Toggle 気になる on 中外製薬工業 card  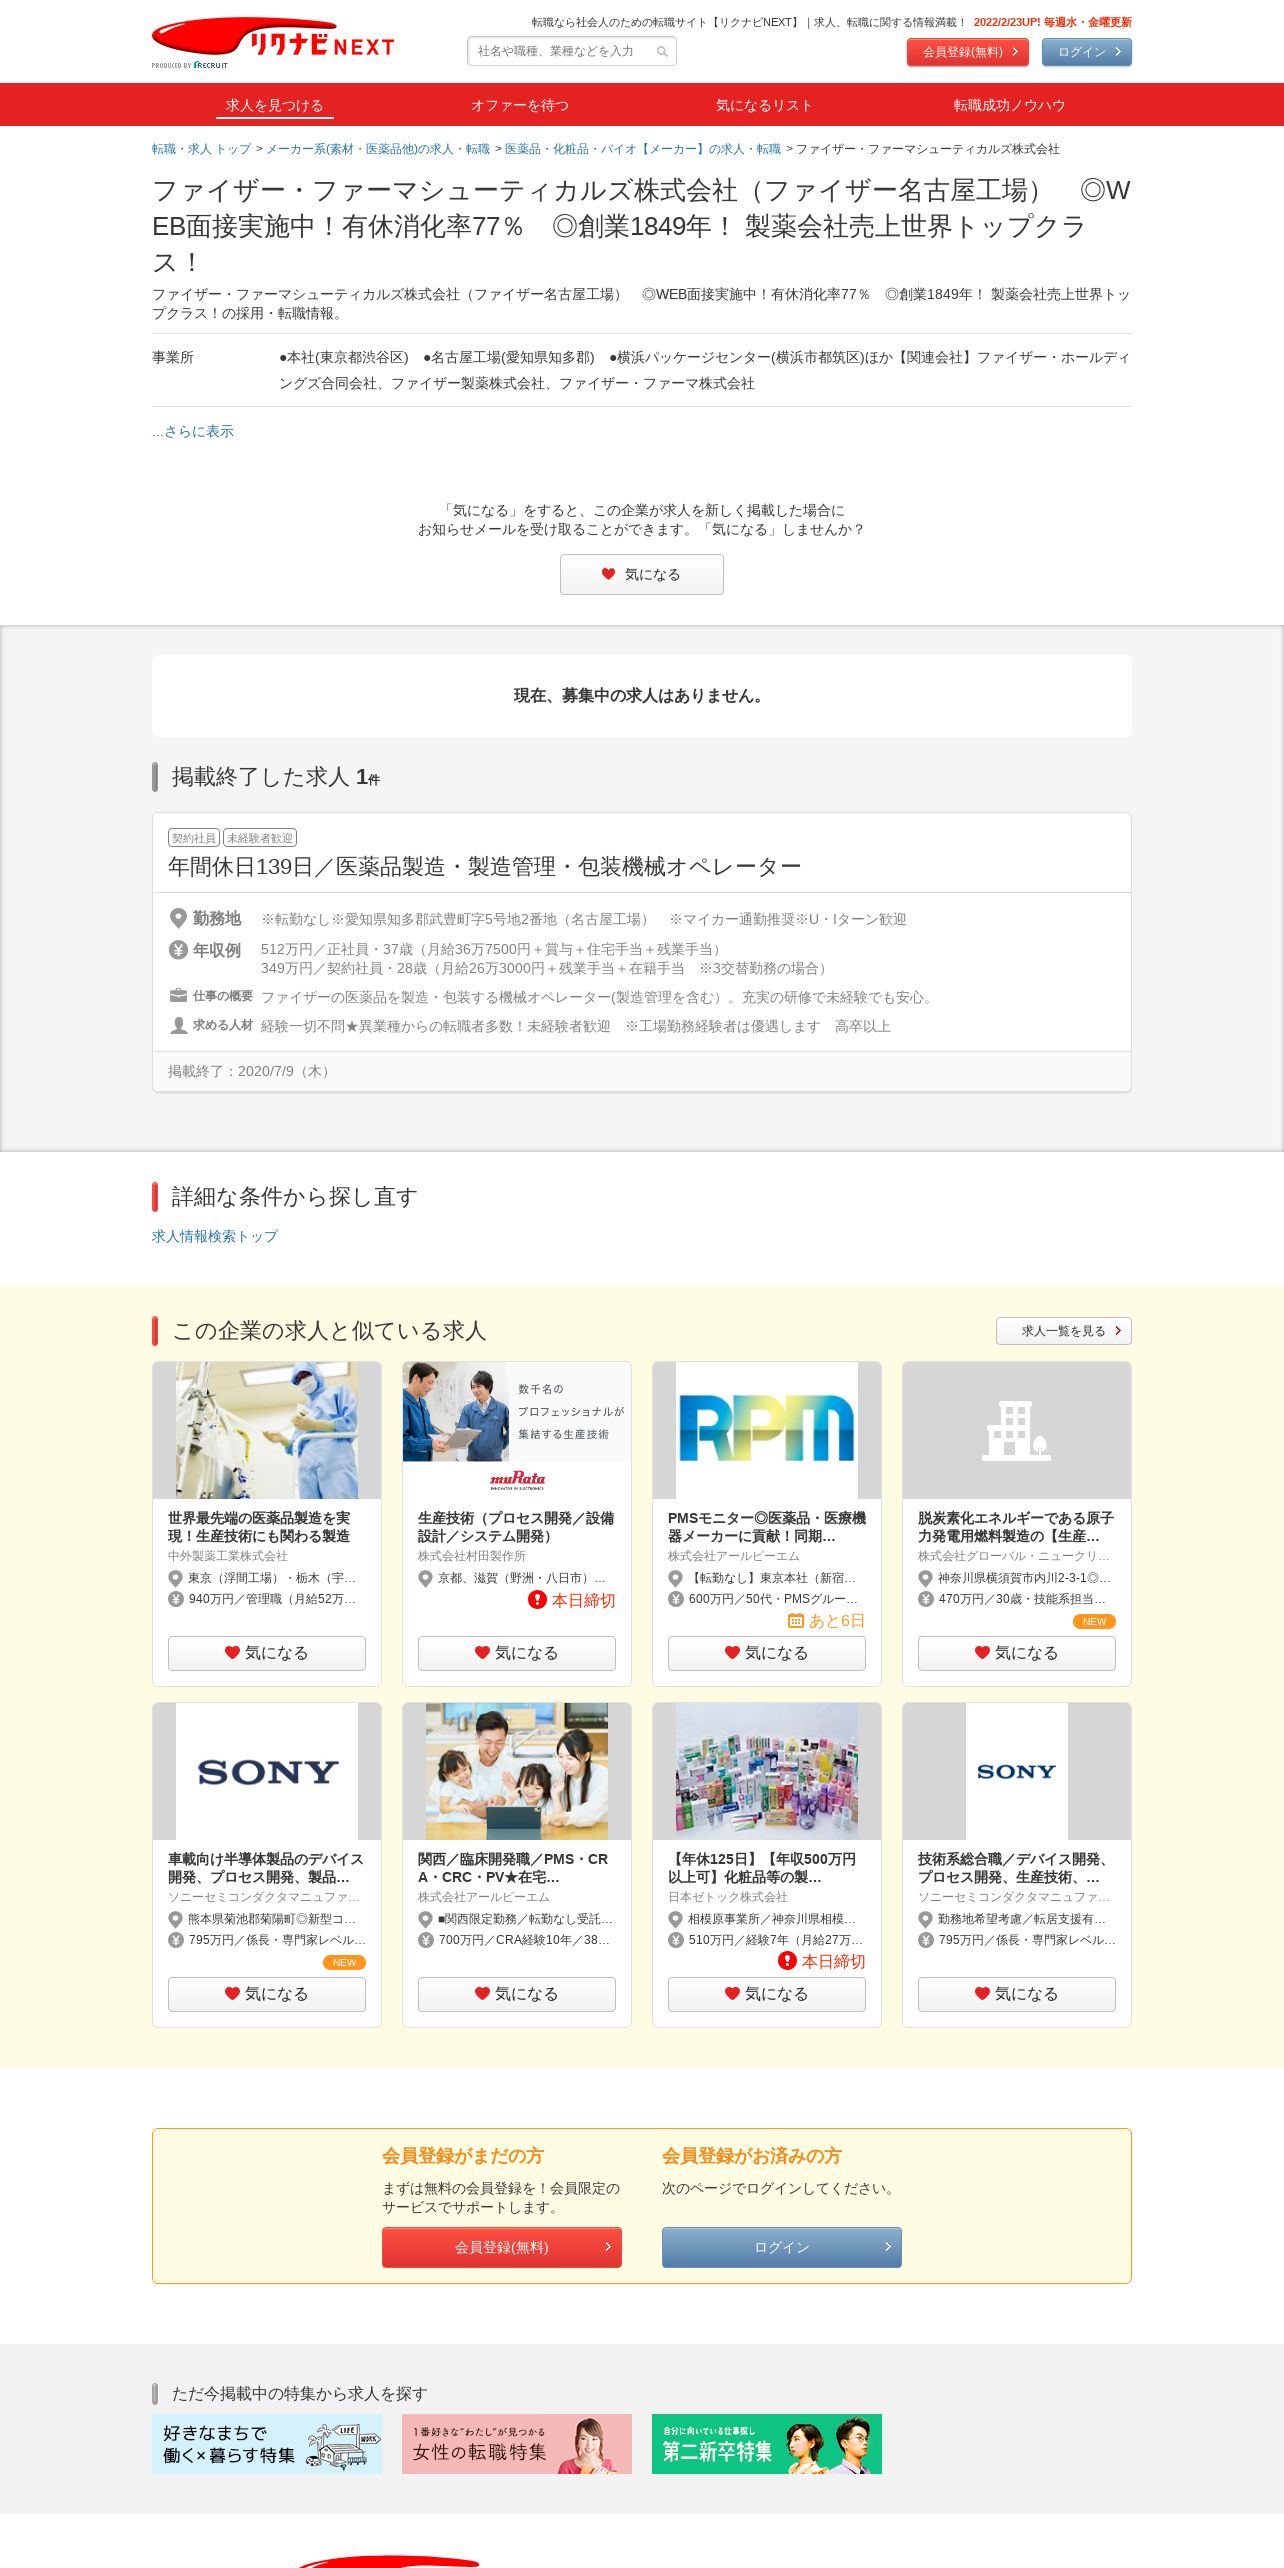[267, 1653]
